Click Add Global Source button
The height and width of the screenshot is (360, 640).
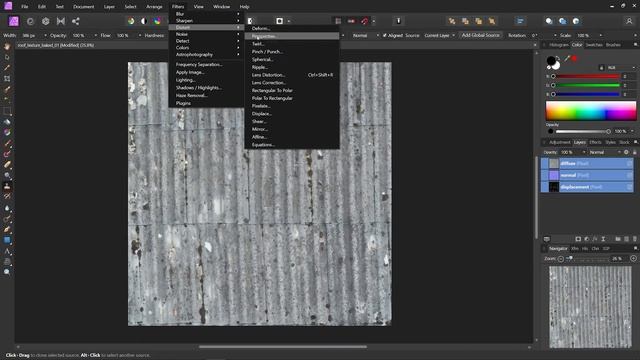click(x=480, y=36)
